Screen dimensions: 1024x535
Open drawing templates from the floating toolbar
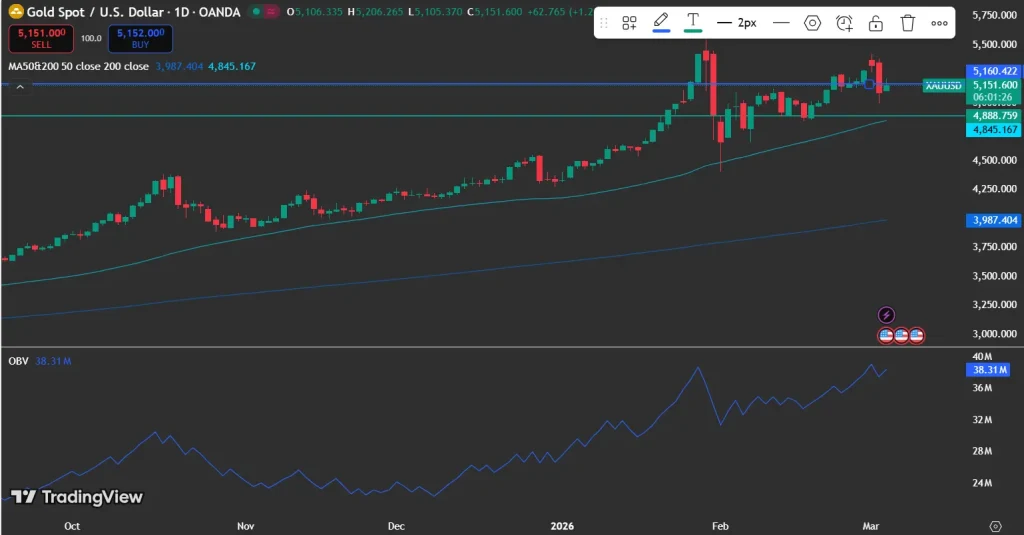pos(629,24)
